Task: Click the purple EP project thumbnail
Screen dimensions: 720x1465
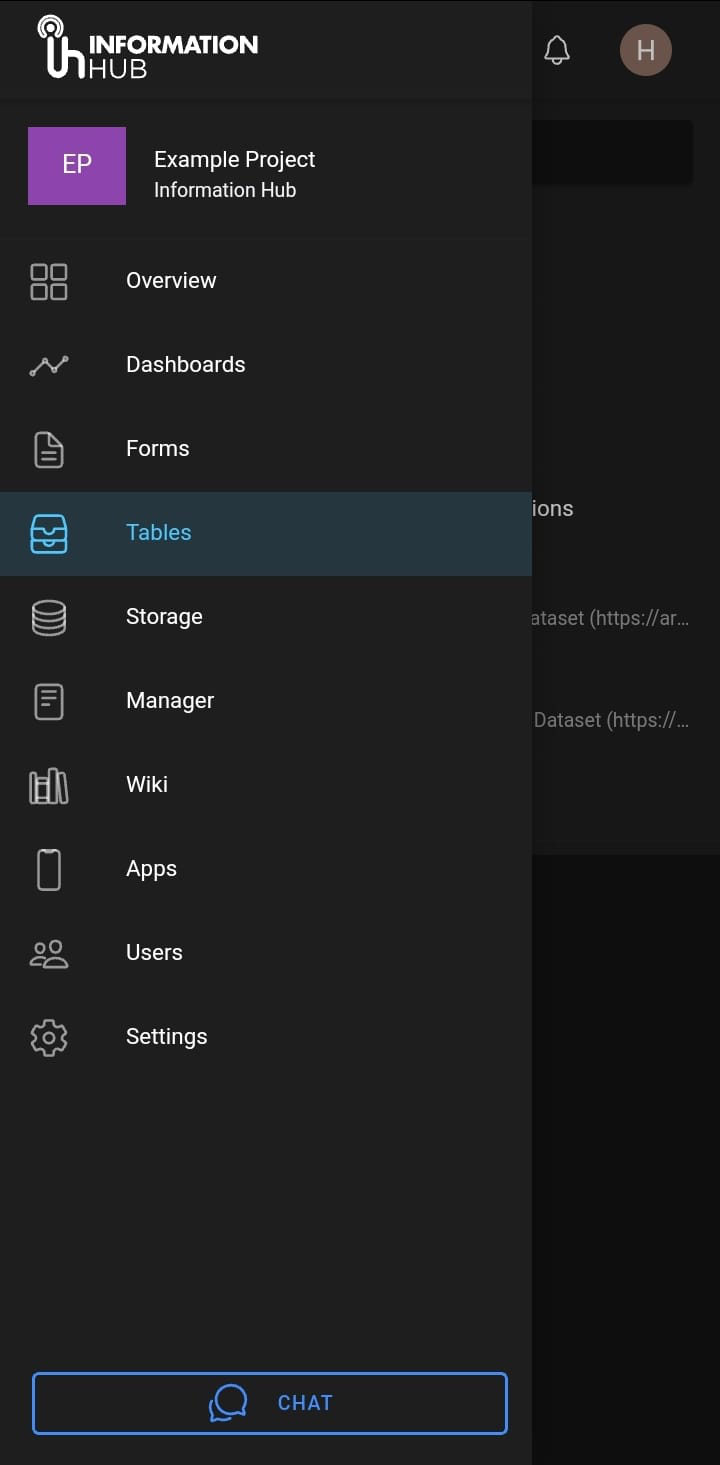Action: tap(77, 166)
